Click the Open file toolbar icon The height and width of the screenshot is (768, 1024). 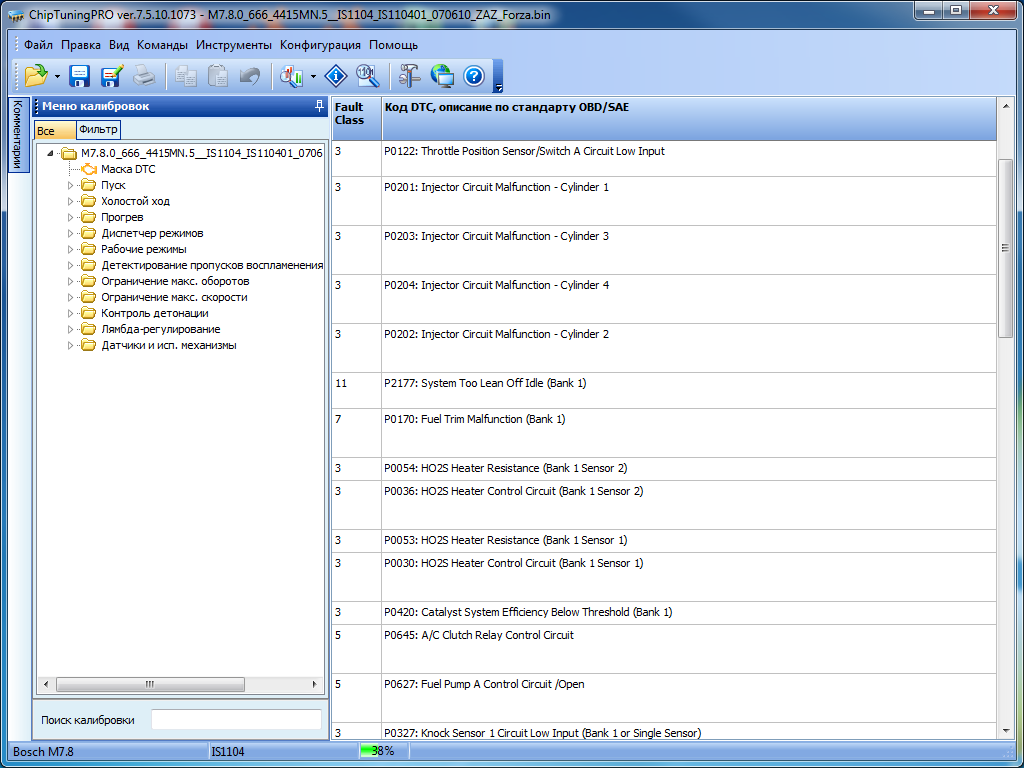36,76
